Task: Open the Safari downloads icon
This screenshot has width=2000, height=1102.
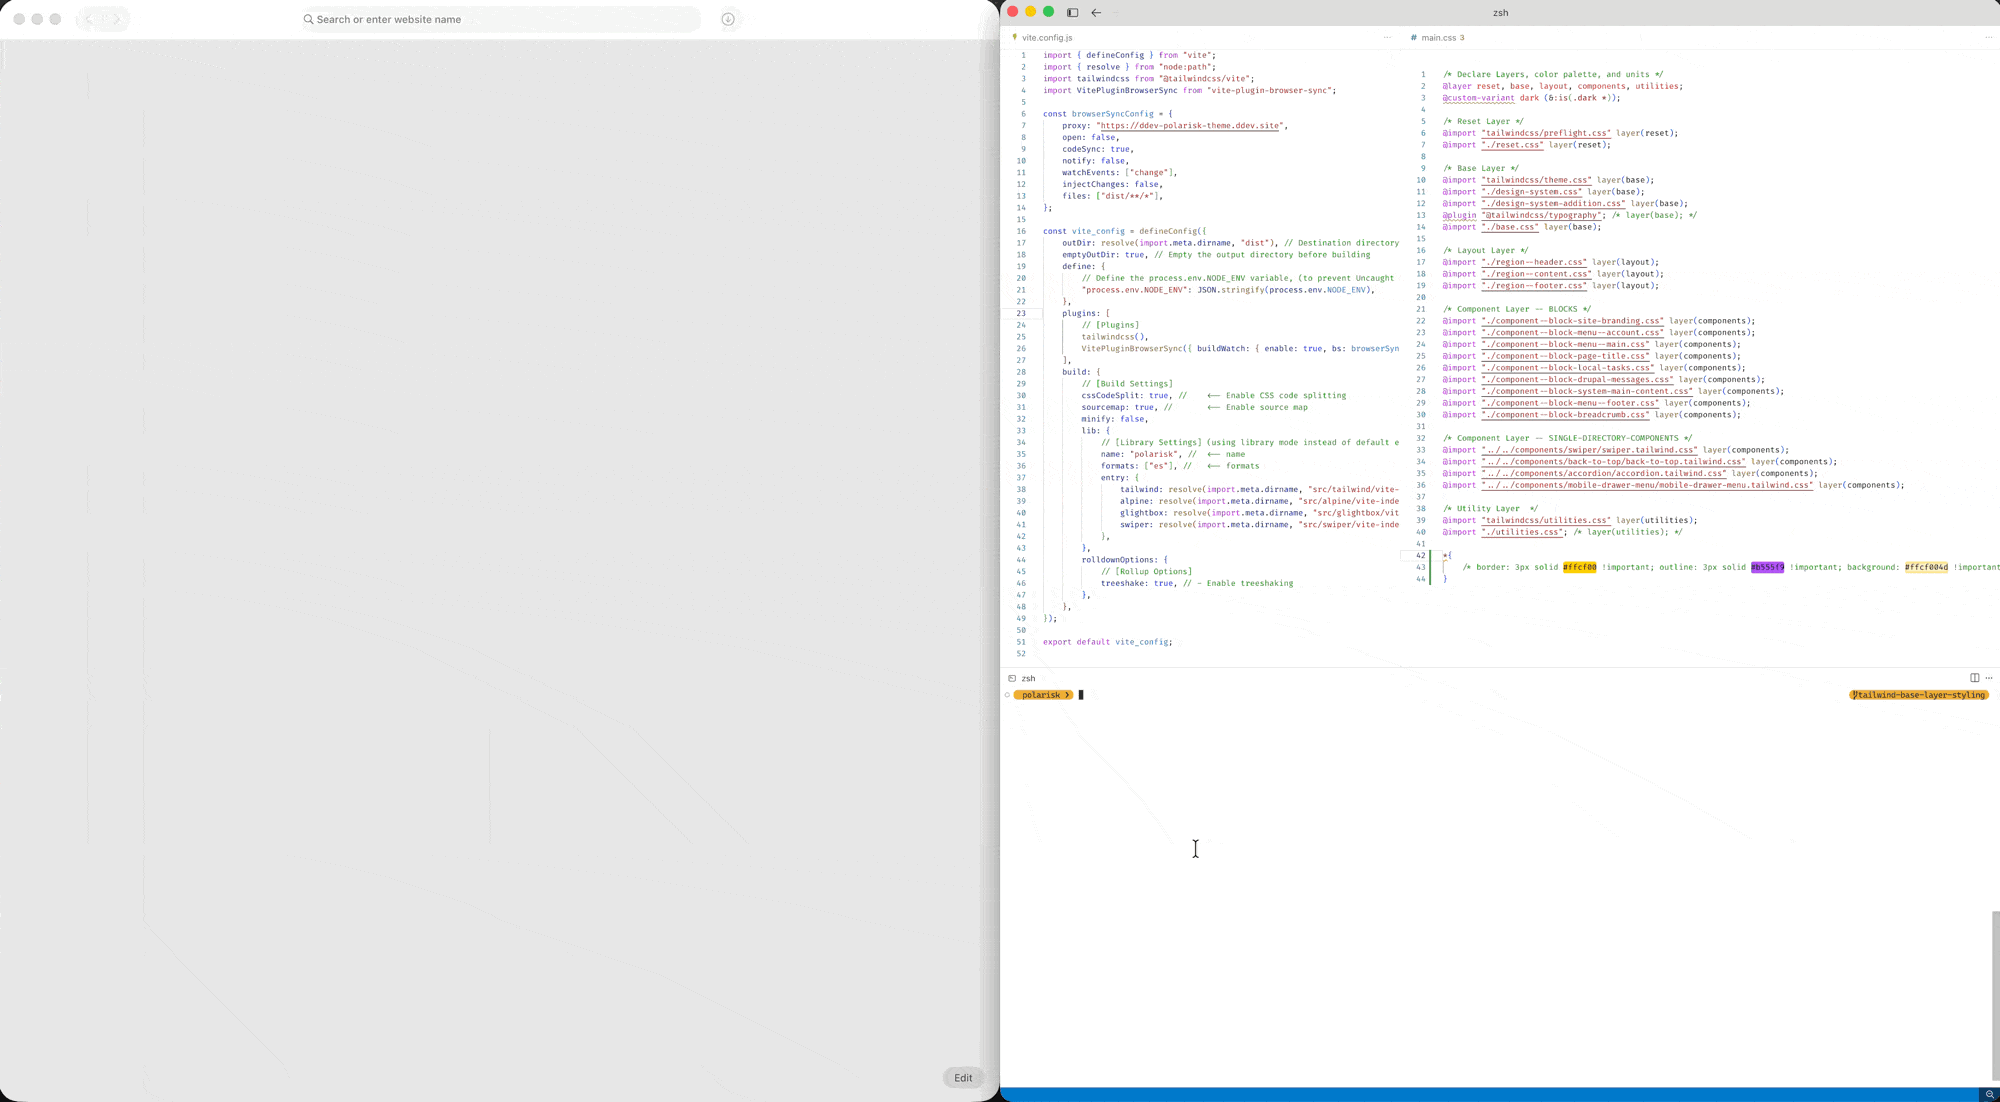Action: point(728,19)
